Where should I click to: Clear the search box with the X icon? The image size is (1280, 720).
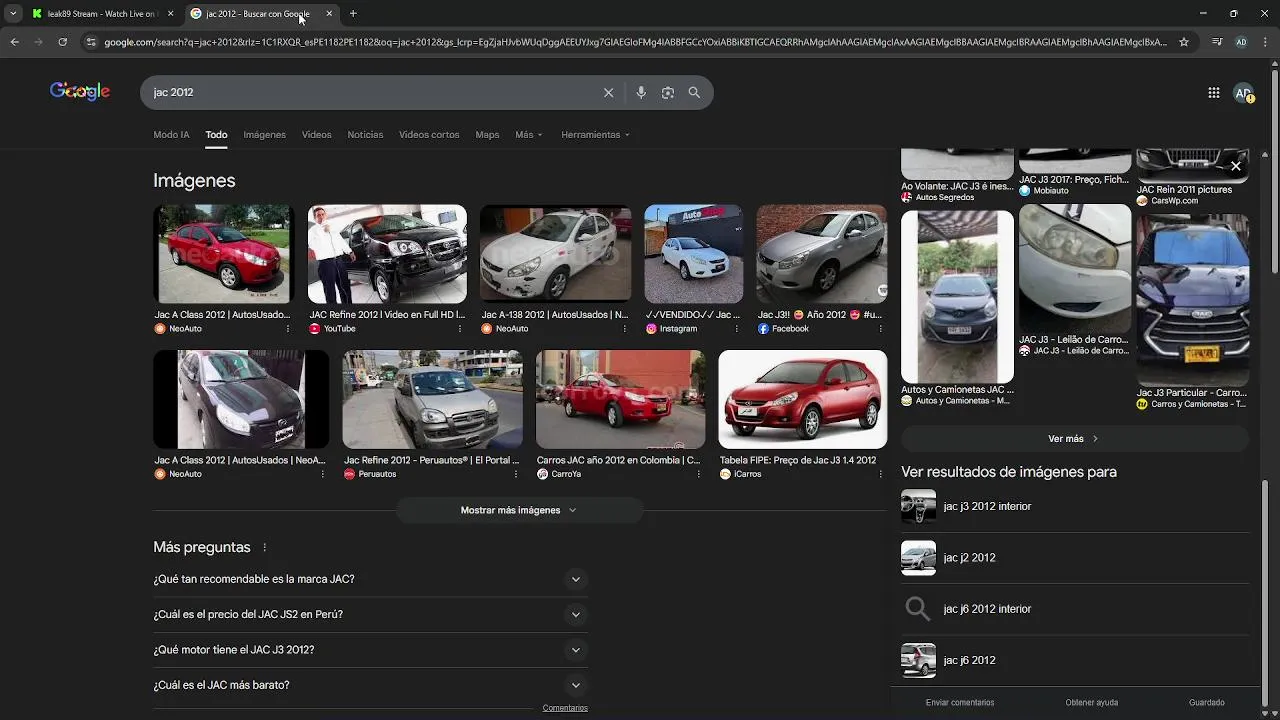pos(608,92)
